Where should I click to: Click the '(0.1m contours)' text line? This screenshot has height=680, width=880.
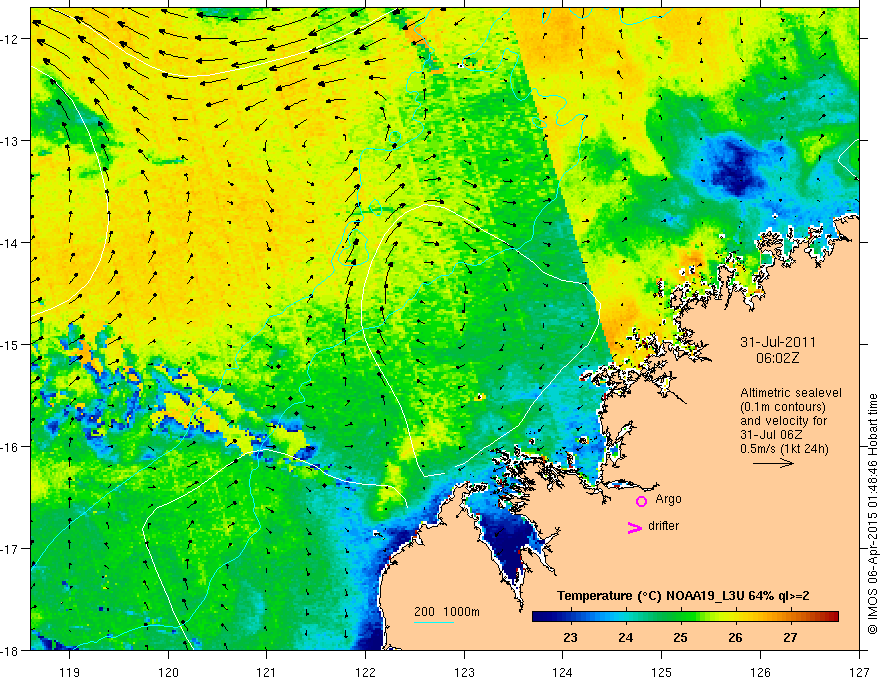click(x=783, y=407)
